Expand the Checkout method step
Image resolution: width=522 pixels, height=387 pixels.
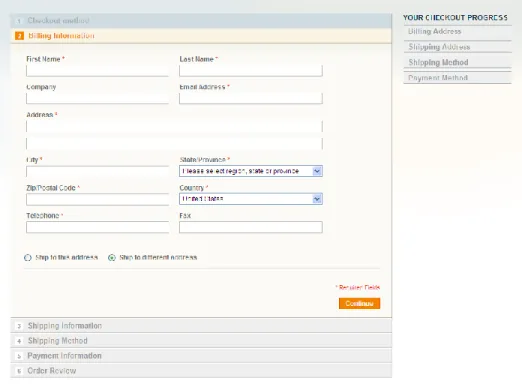pos(201,21)
